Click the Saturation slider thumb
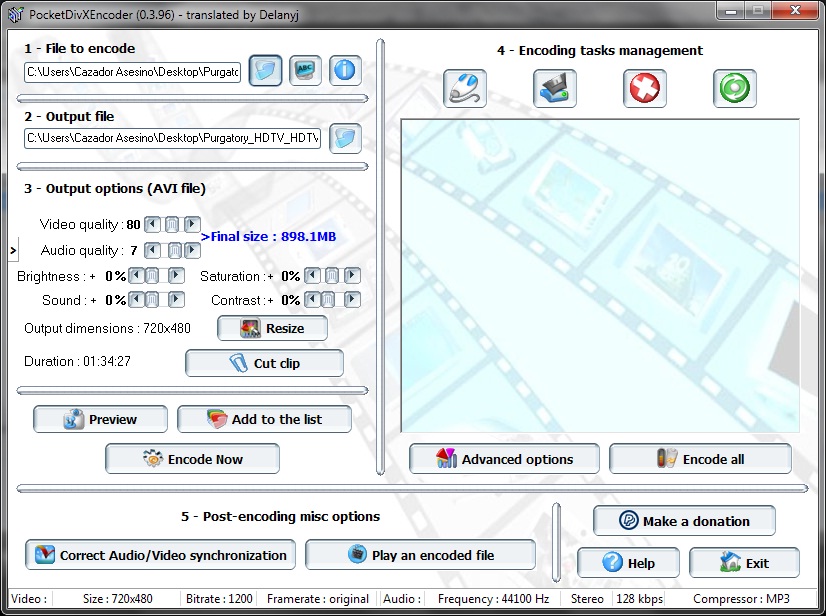826x616 pixels. (x=331, y=275)
